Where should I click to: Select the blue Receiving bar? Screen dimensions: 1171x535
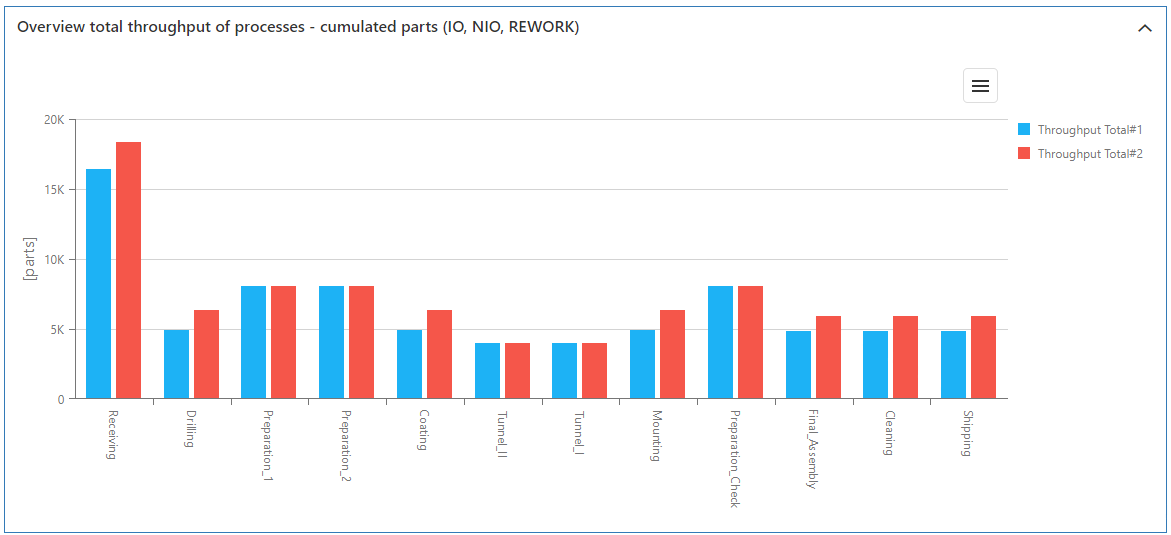(x=98, y=285)
